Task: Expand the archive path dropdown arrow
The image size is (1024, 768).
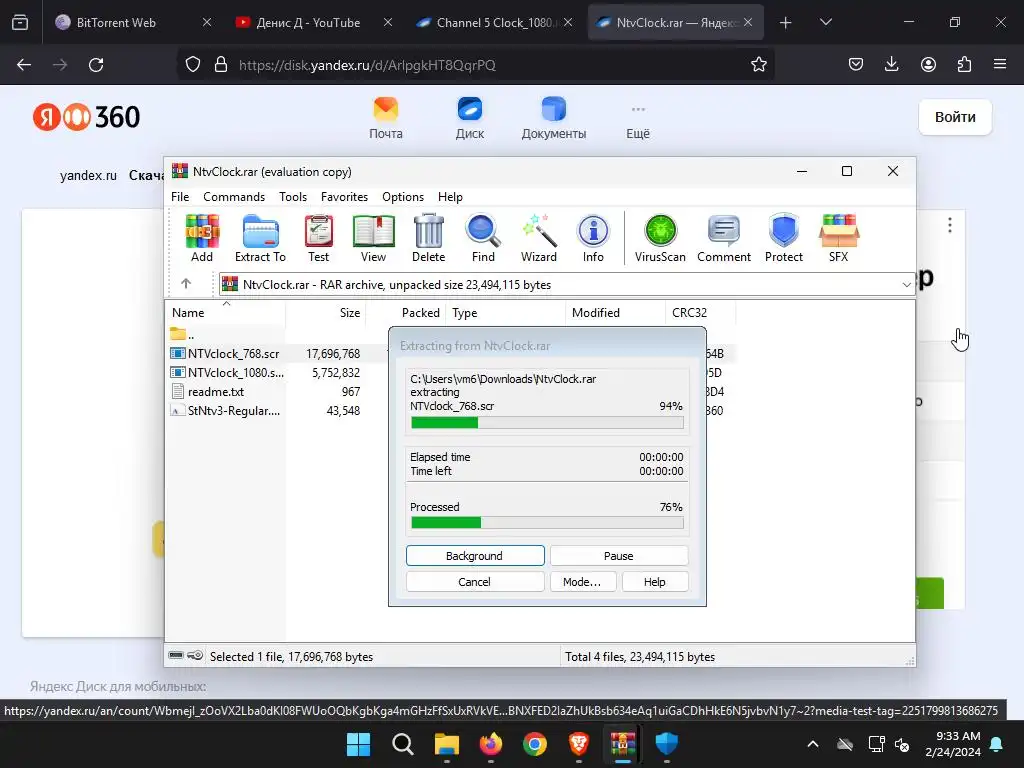Action: coord(906,285)
